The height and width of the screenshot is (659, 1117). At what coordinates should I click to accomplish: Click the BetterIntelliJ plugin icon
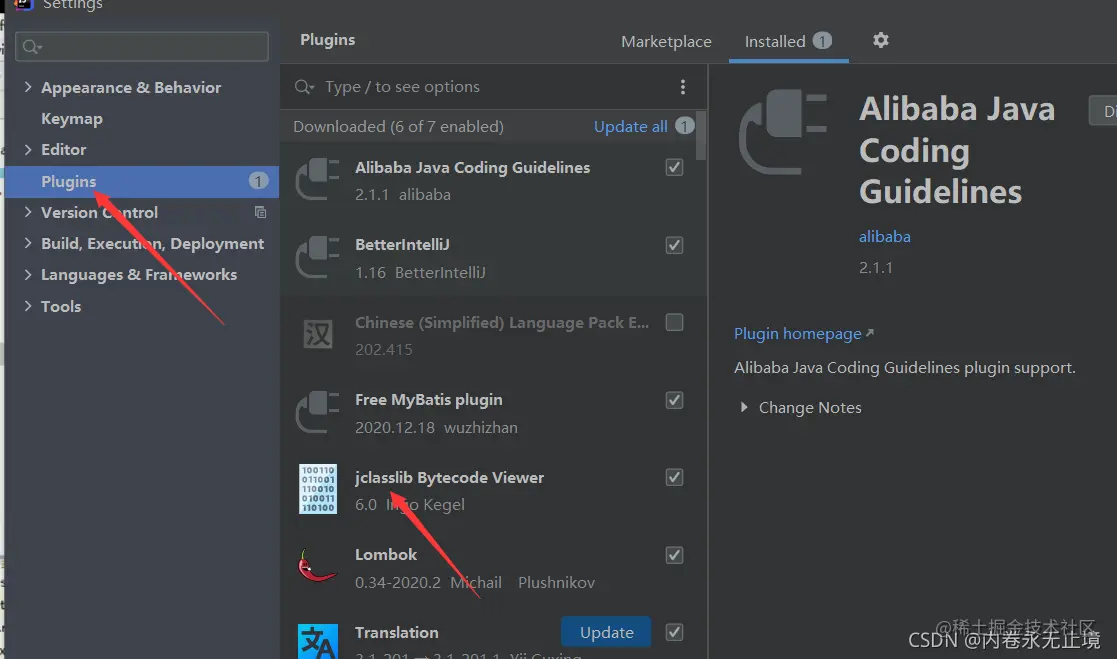[x=318, y=257]
